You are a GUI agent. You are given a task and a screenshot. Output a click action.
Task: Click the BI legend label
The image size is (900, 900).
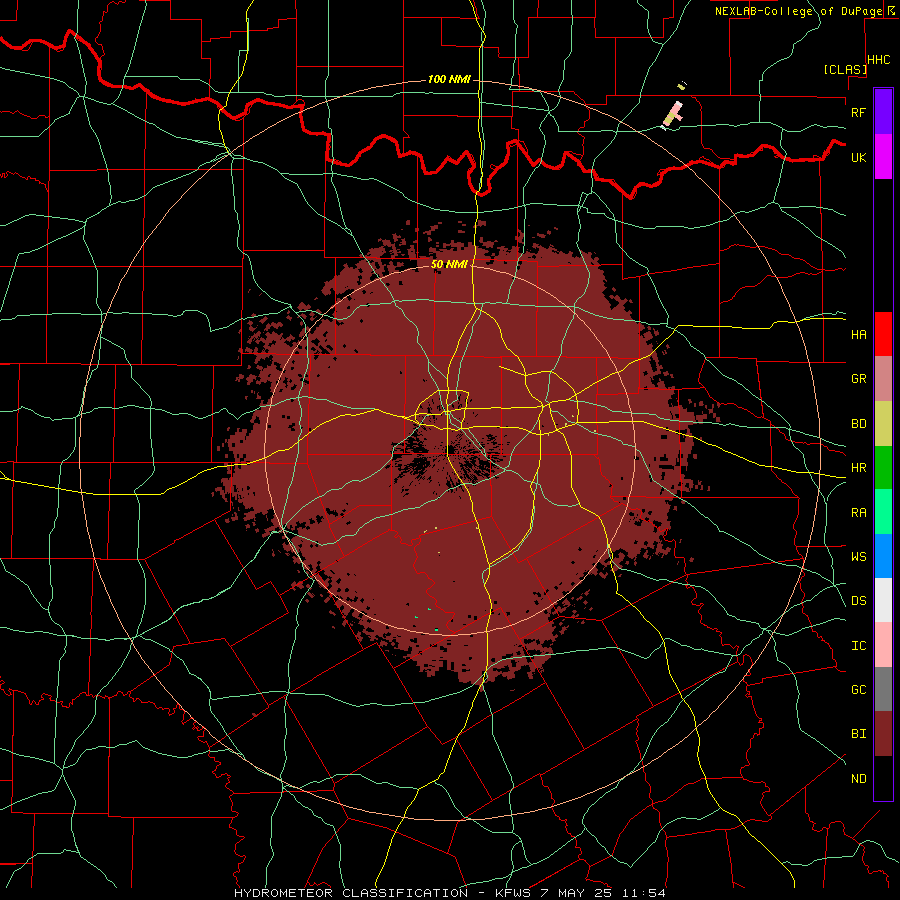click(858, 734)
